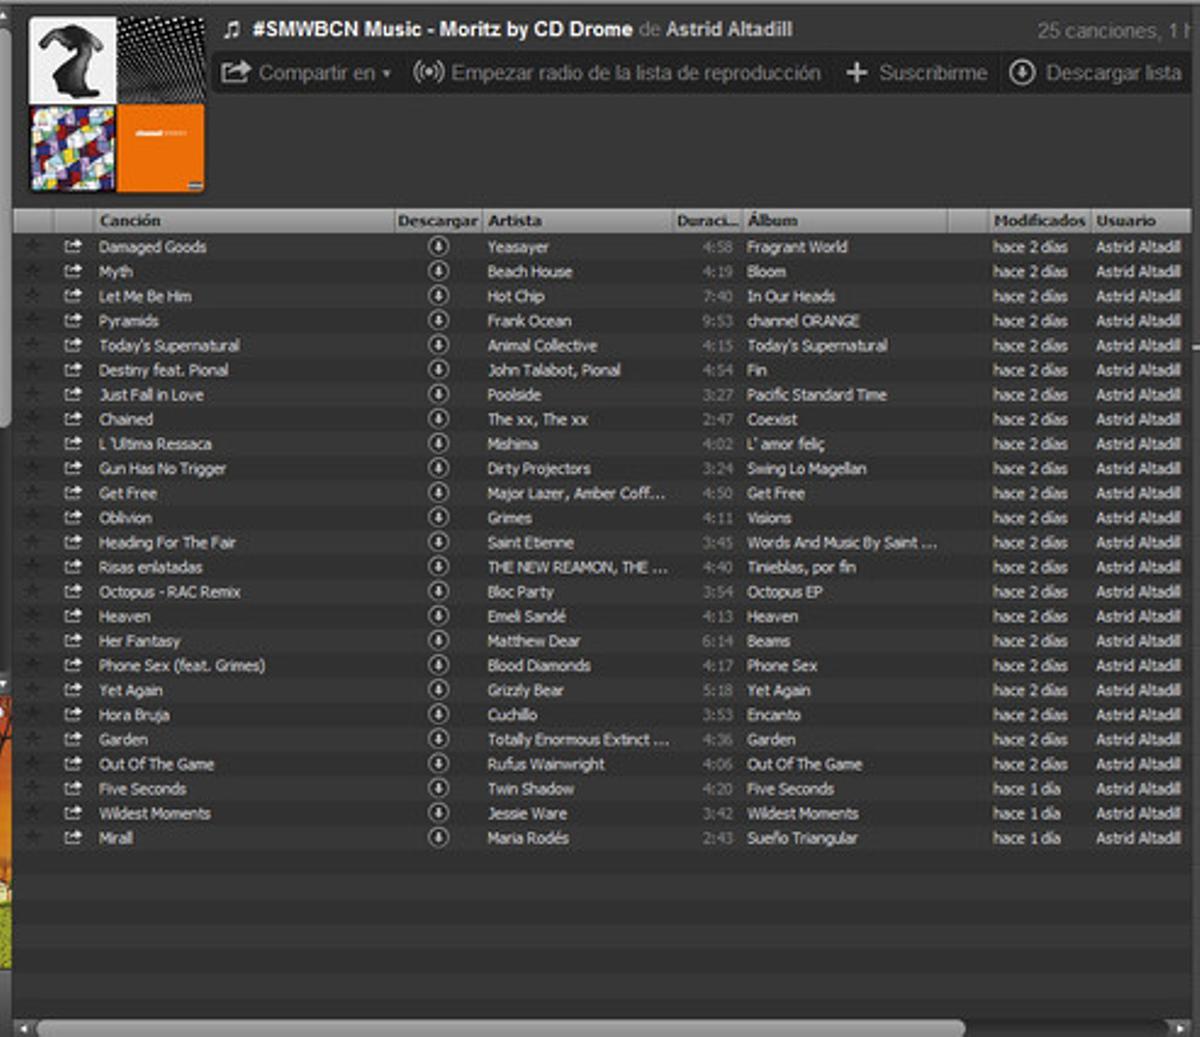This screenshot has width=1200, height=1037.
Task: Open artist Grizzly Bear link
Action: click(525, 690)
